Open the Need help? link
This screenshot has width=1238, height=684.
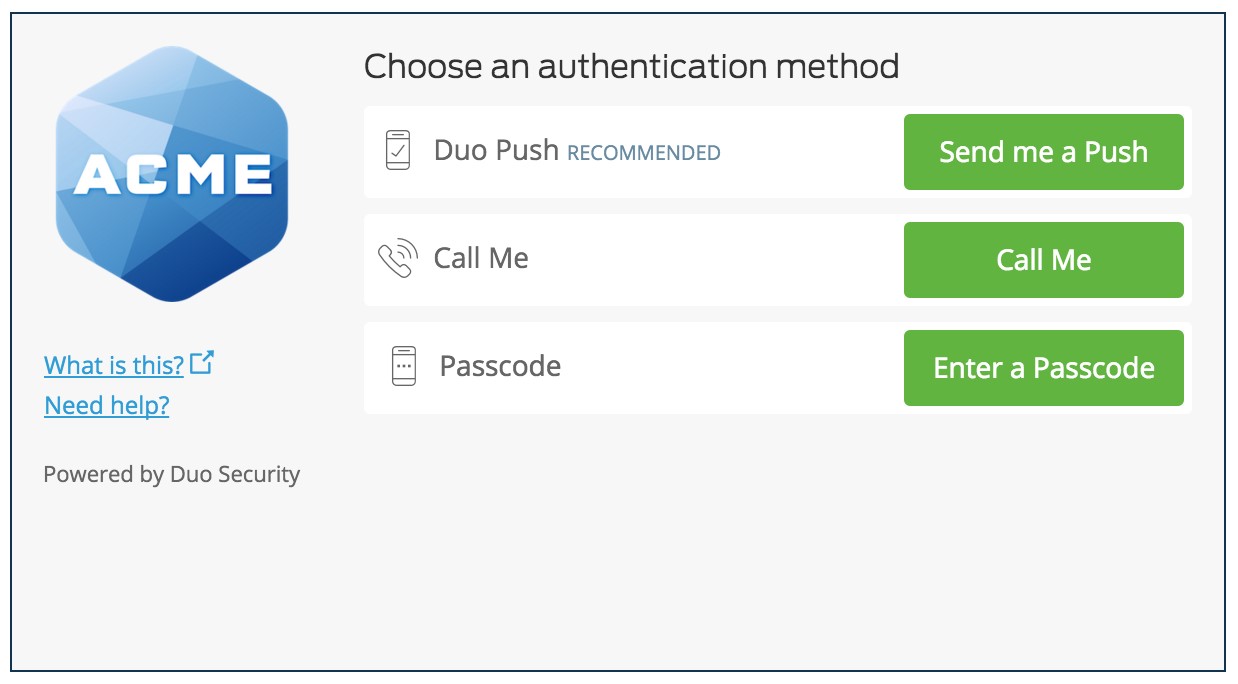pyautogui.click(x=107, y=405)
